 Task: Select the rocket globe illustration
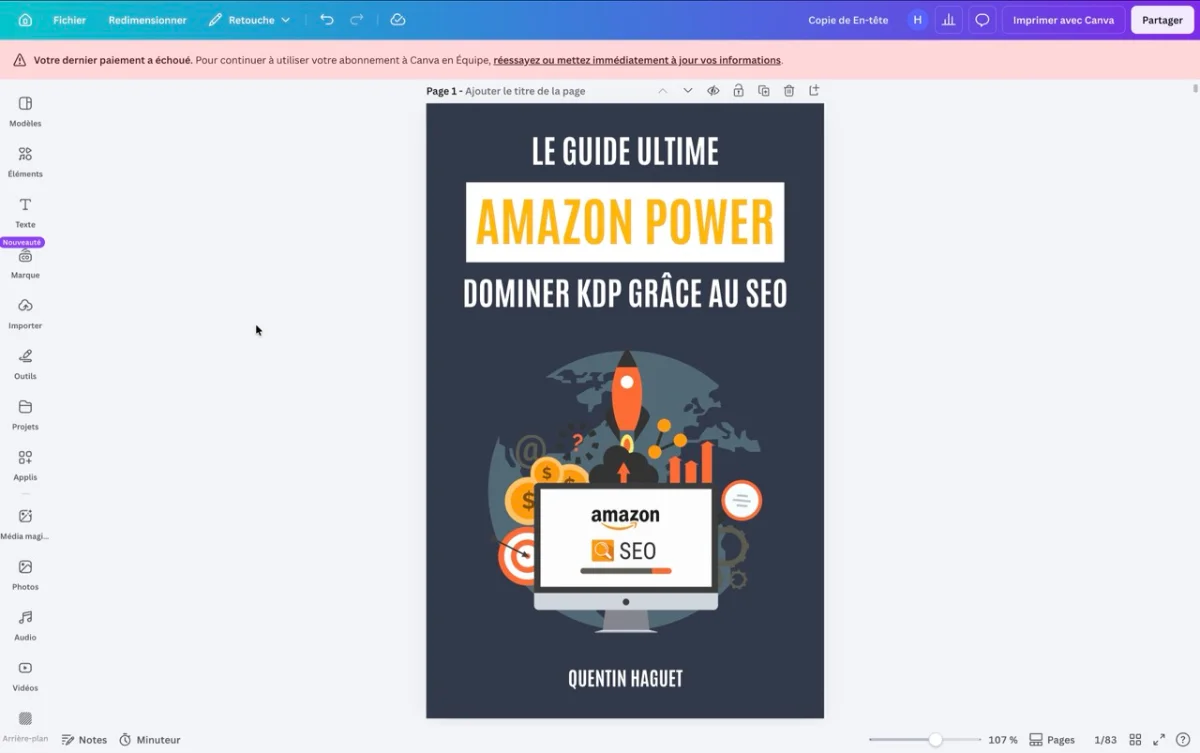point(625,490)
